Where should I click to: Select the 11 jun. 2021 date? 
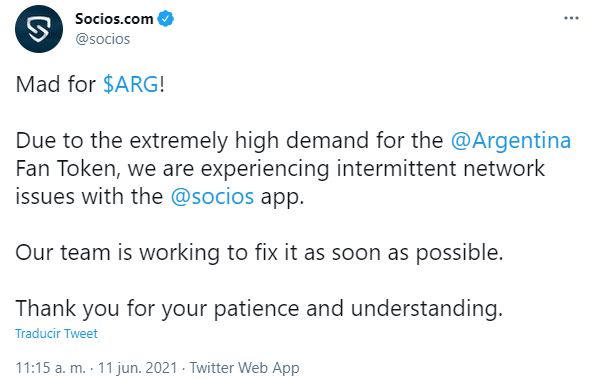(x=138, y=368)
